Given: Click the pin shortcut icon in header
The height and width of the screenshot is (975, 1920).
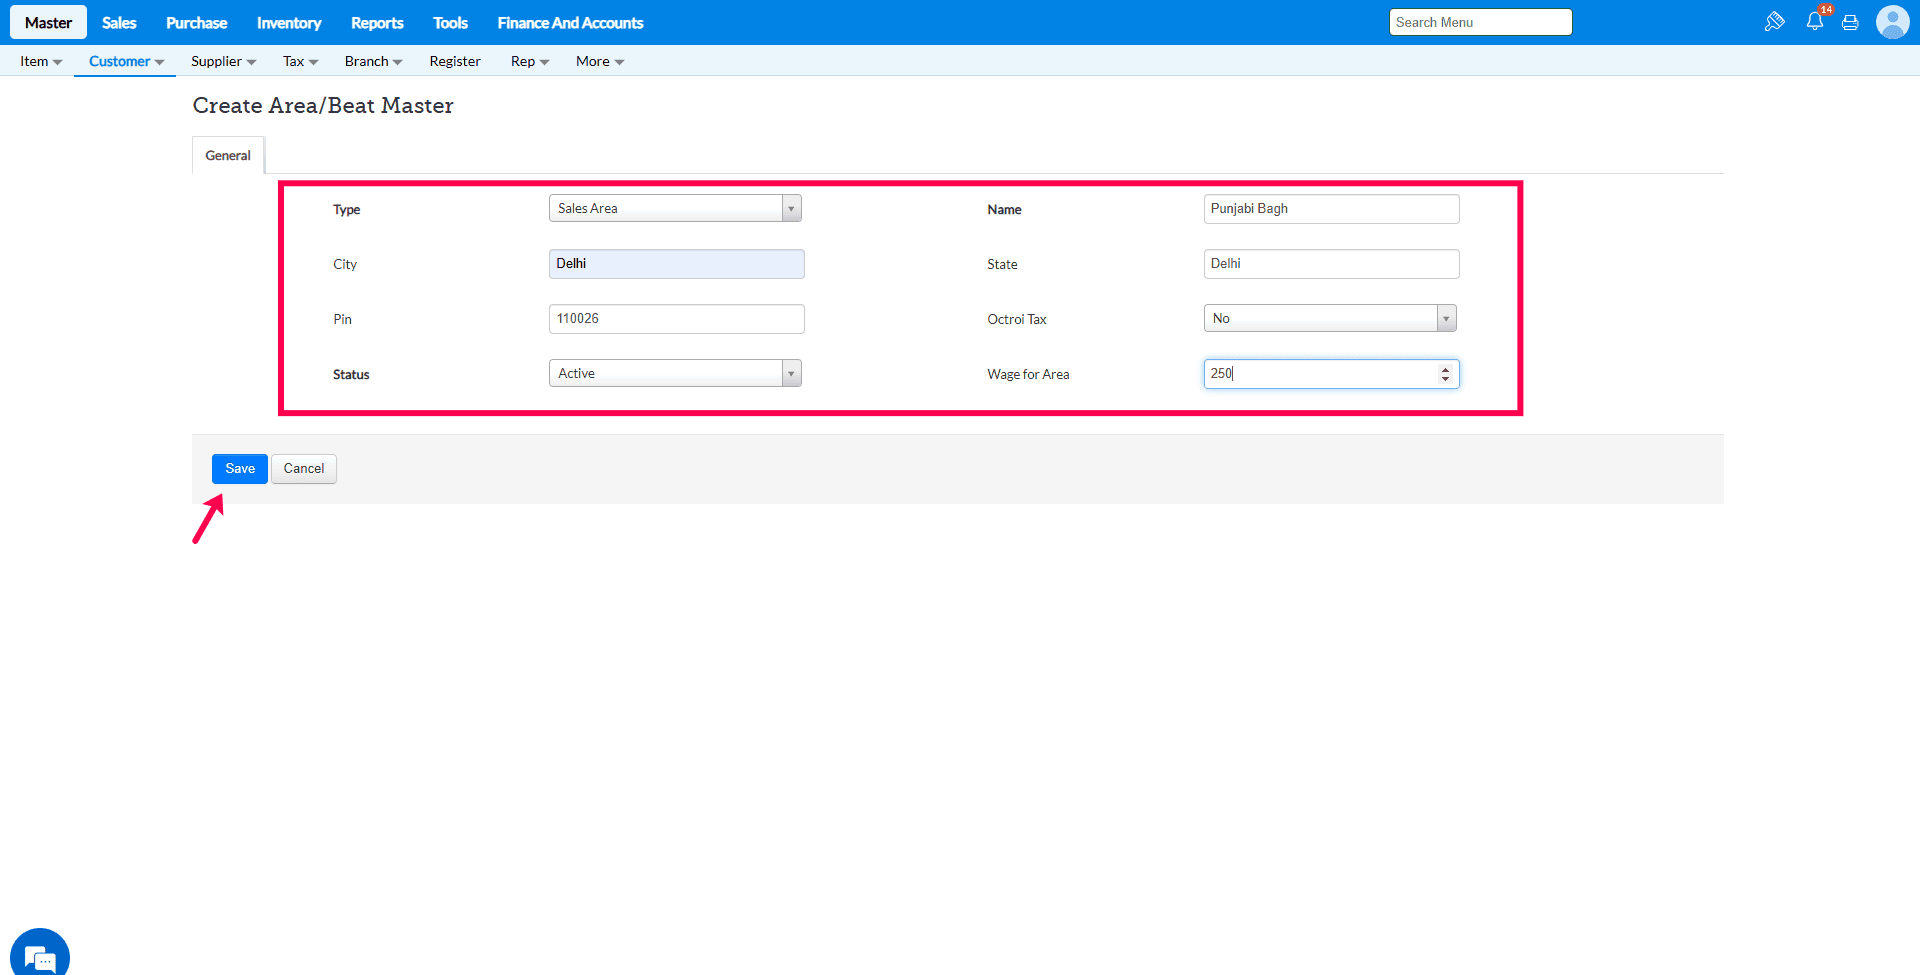Looking at the screenshot, I should (x=1774, y=22).
